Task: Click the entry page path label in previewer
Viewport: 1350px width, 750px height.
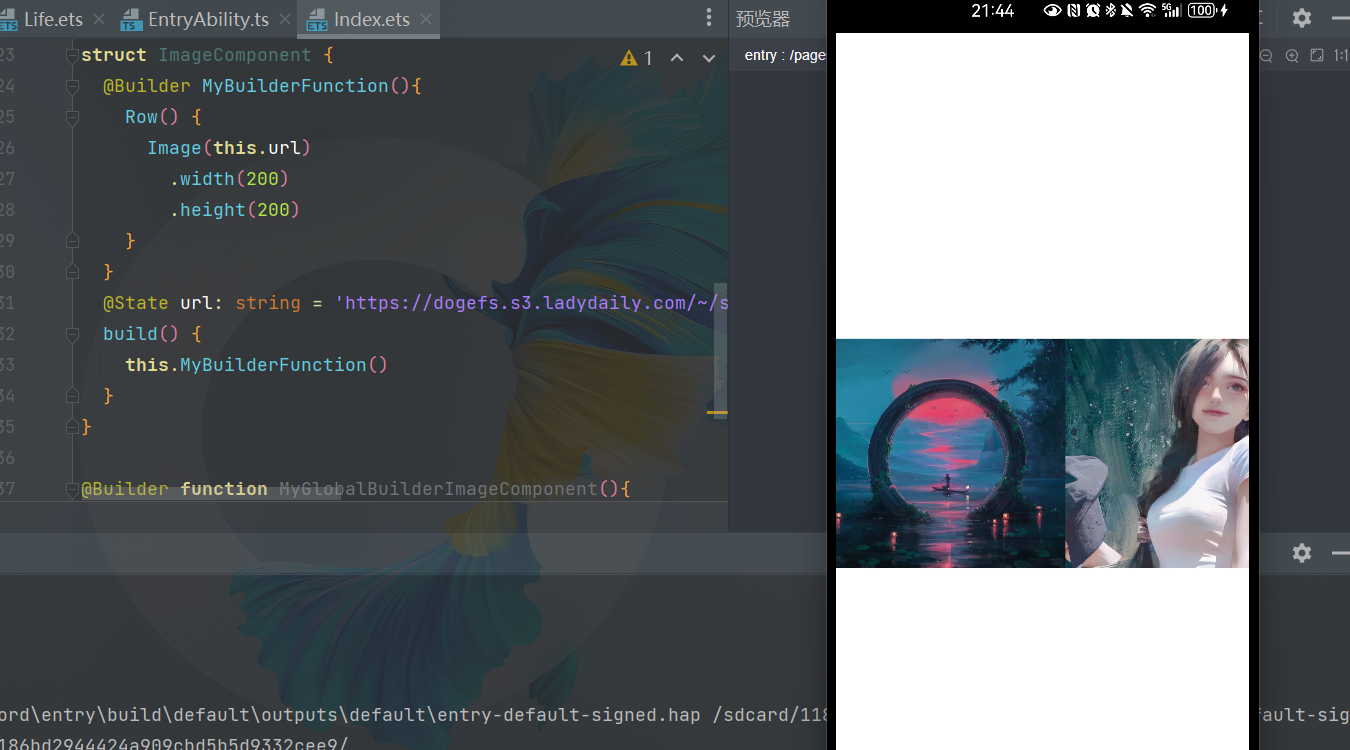Action: 785,55
